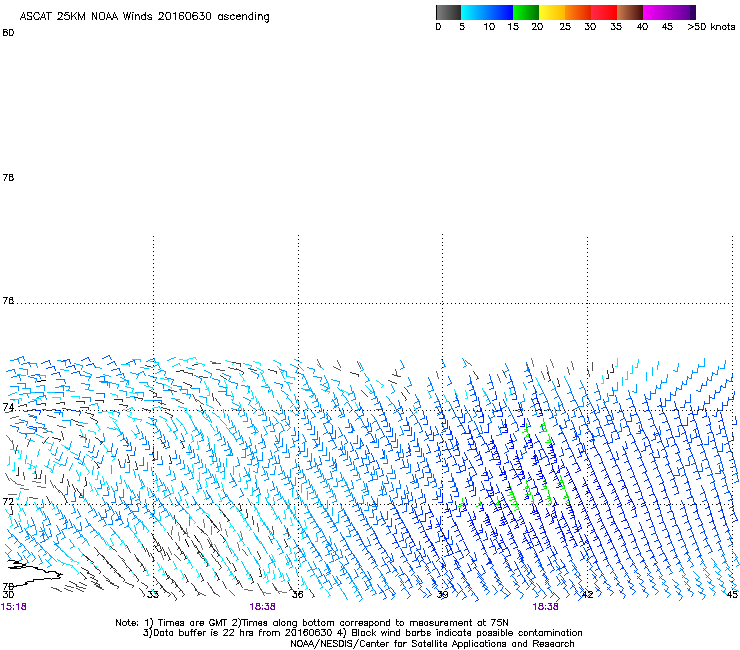This screenshot has width=740, height=650.
Task: Click the yellow 20-25 knots color segment
Action: pos(552,12)
